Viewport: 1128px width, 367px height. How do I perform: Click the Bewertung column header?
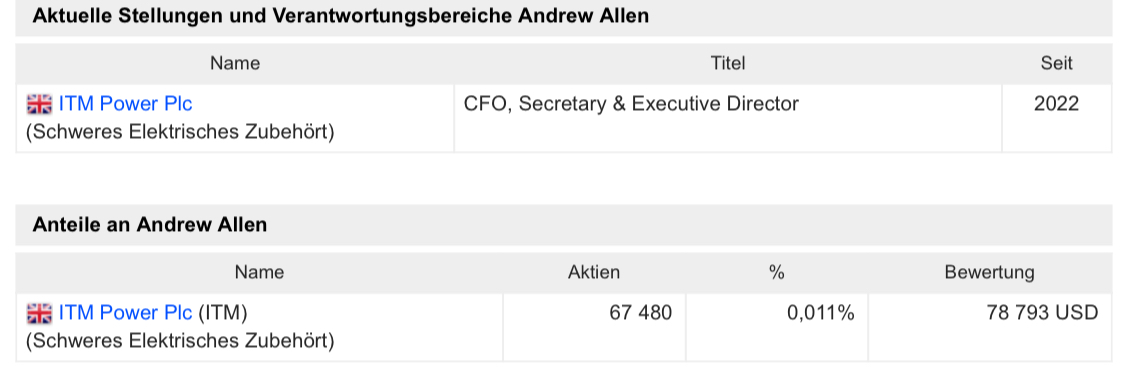pyautogui.click(x=989, y=272)
